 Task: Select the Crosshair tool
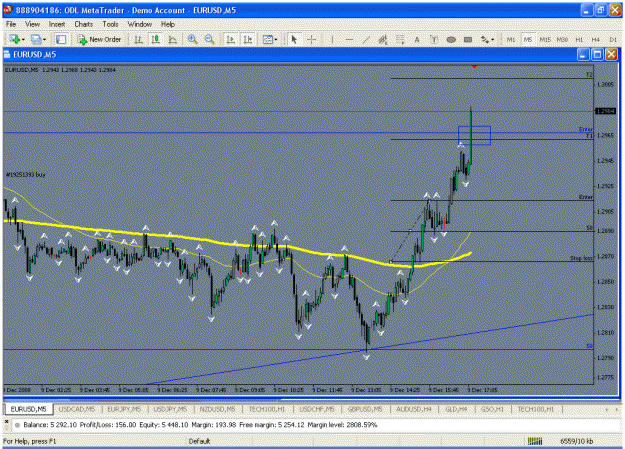312,39
